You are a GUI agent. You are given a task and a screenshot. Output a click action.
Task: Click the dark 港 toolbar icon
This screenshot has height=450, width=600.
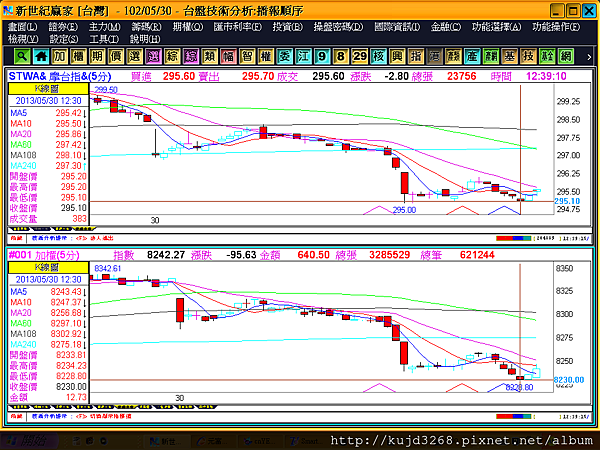tap(435, 57)
